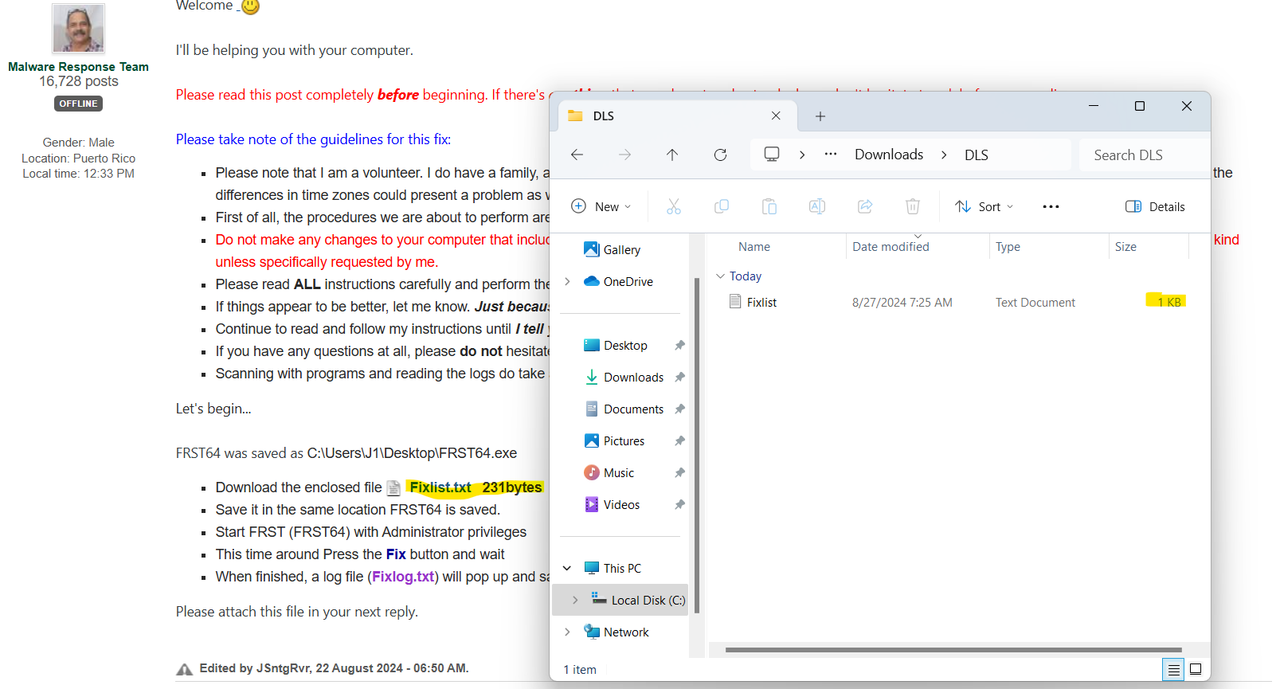Click Fixlist date 8/27/2024 7:25 AM

coord(902,302)
